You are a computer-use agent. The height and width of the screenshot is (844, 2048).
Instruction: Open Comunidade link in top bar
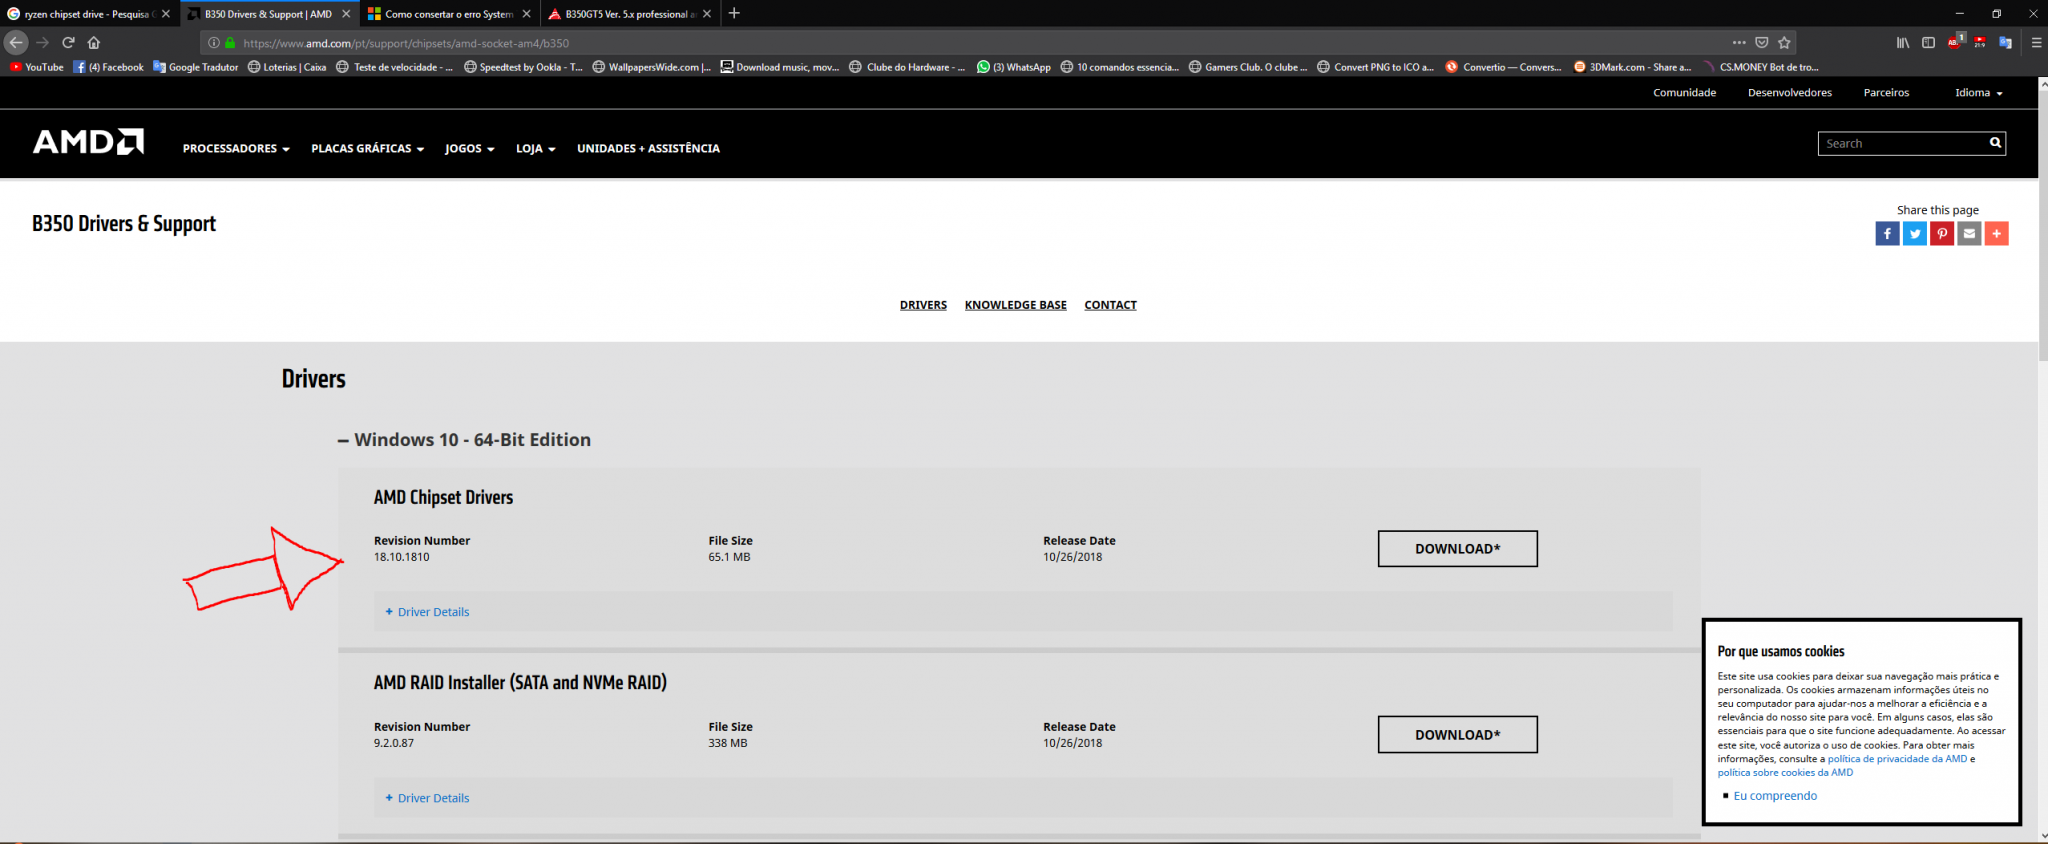click(x=1684, y=92)
